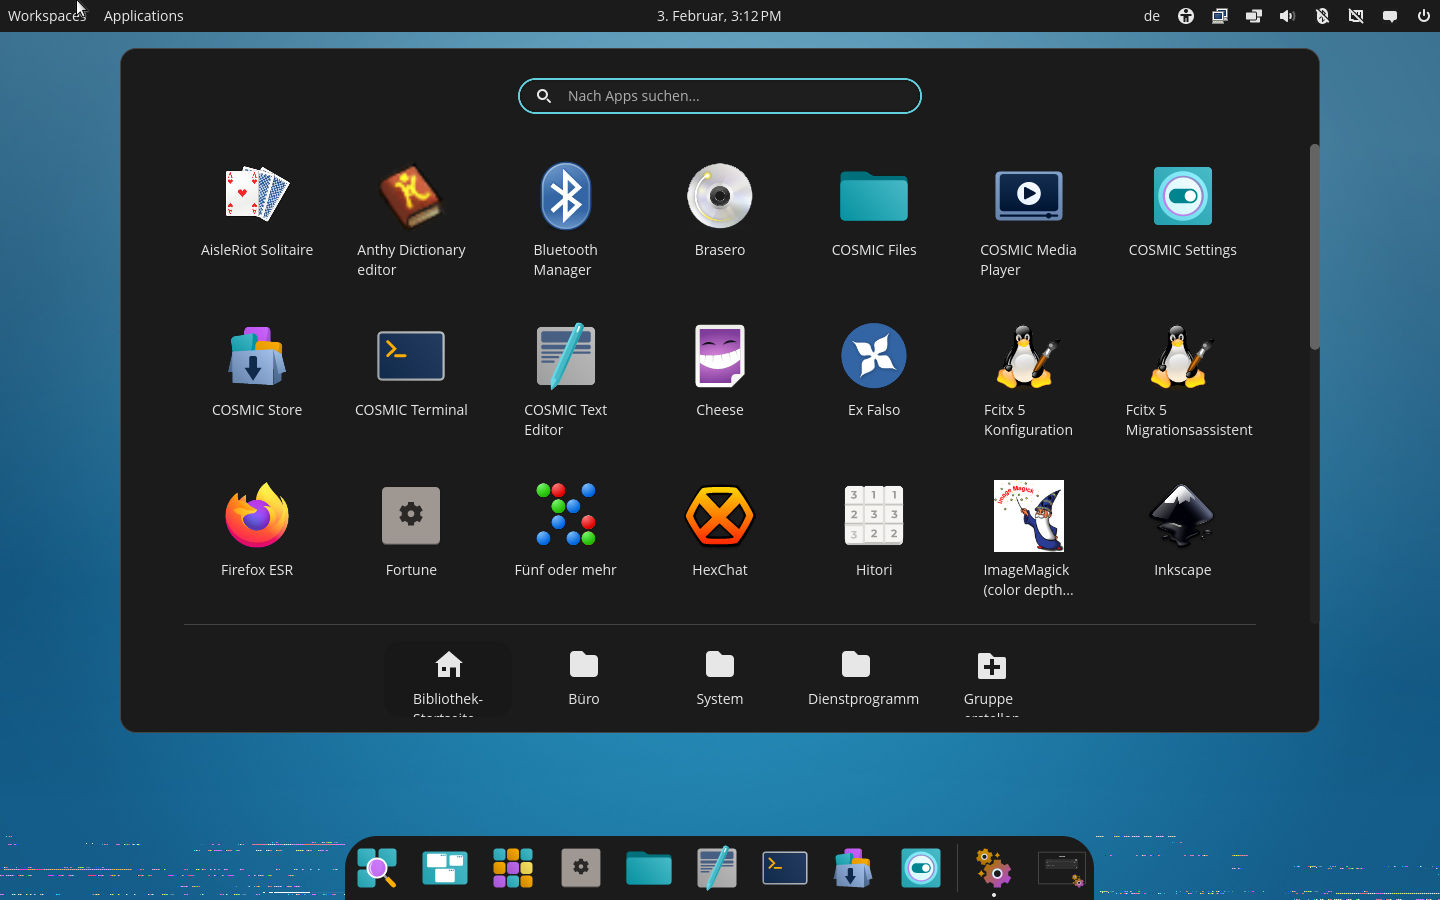Open the Applications menu in the top panel
The width and height of the screenshot is (1440, 900).
coord(143,16)
